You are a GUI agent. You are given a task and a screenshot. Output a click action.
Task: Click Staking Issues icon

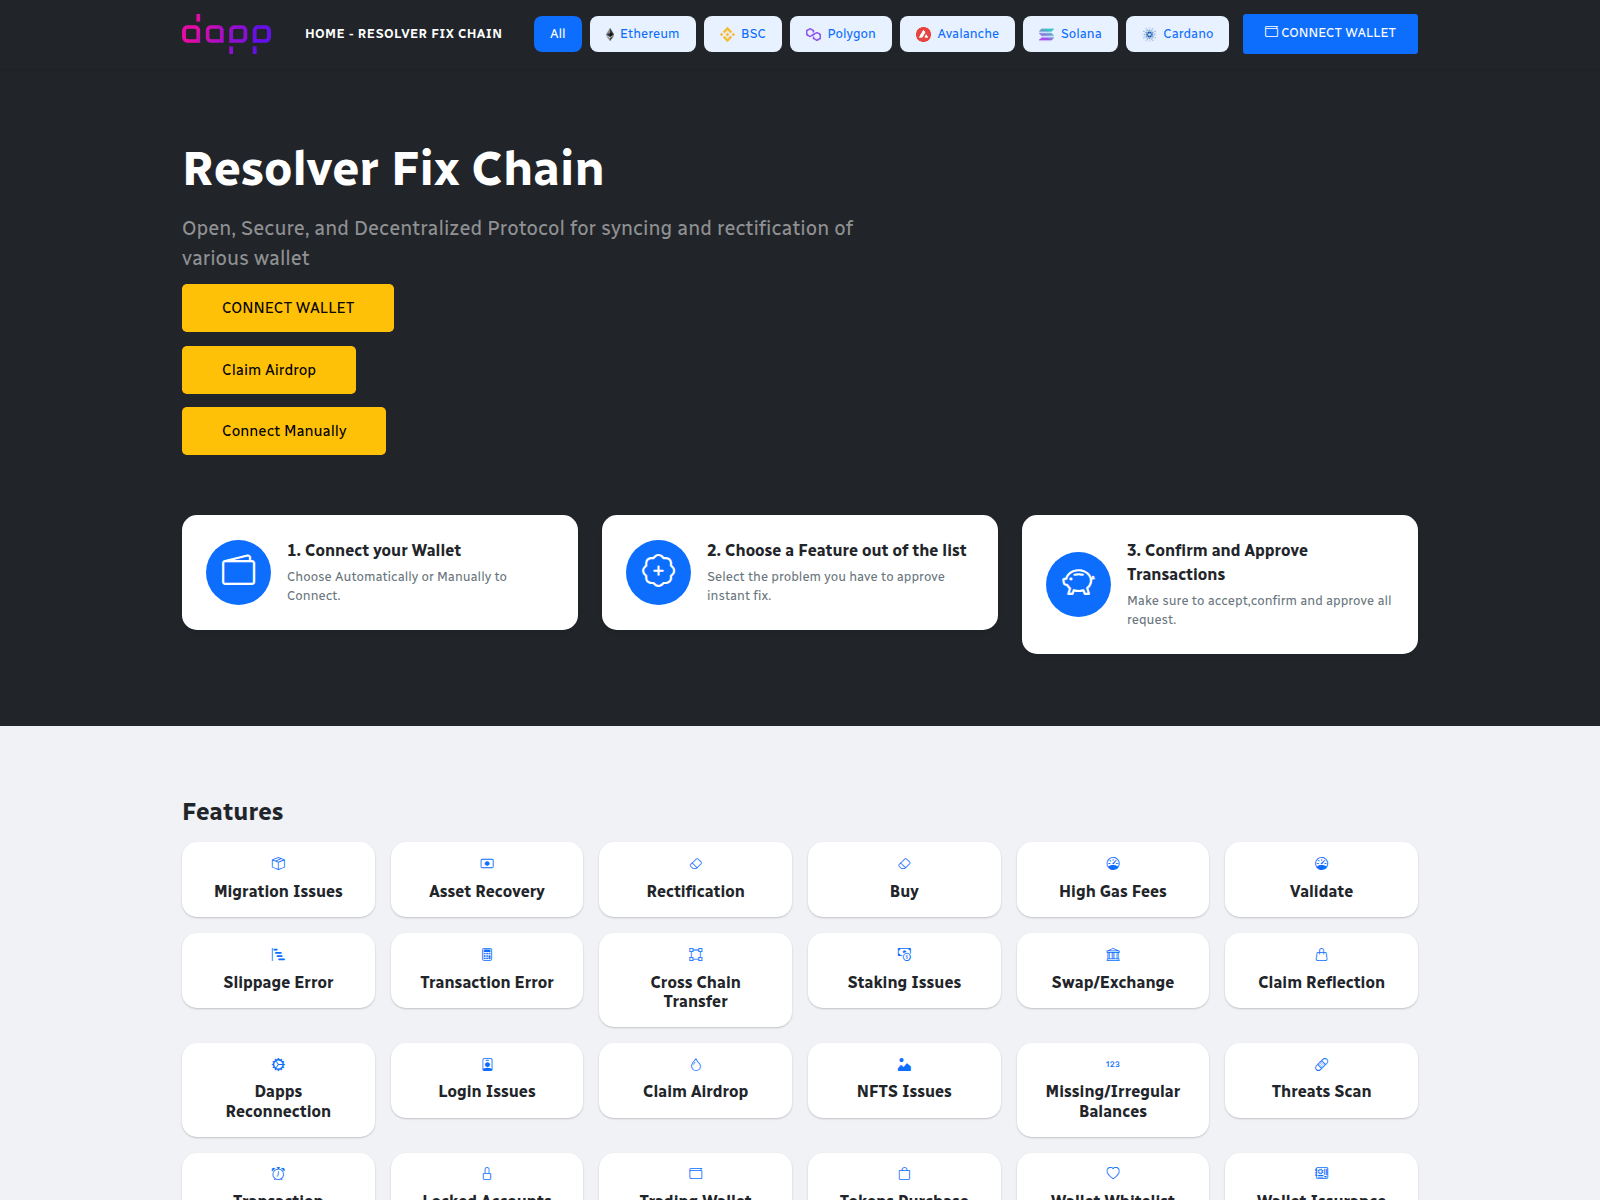click(904, 955)
